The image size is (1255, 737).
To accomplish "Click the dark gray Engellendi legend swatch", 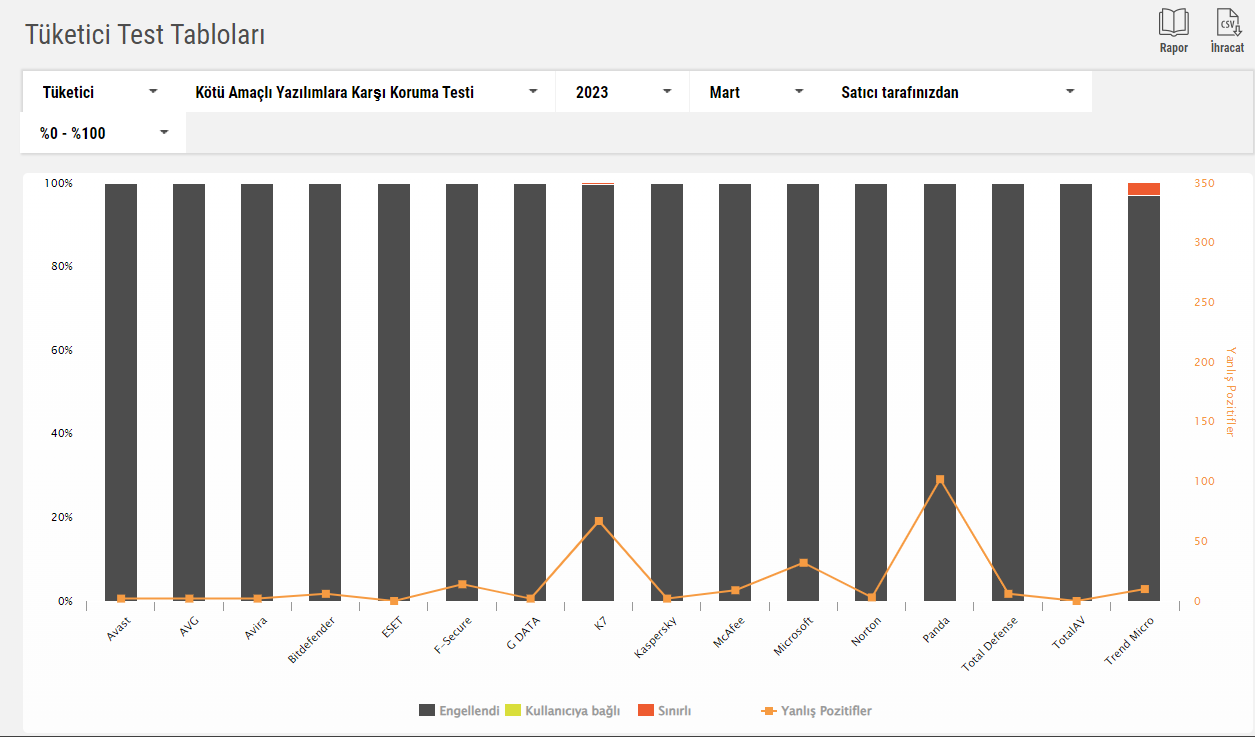I will 427,711.
